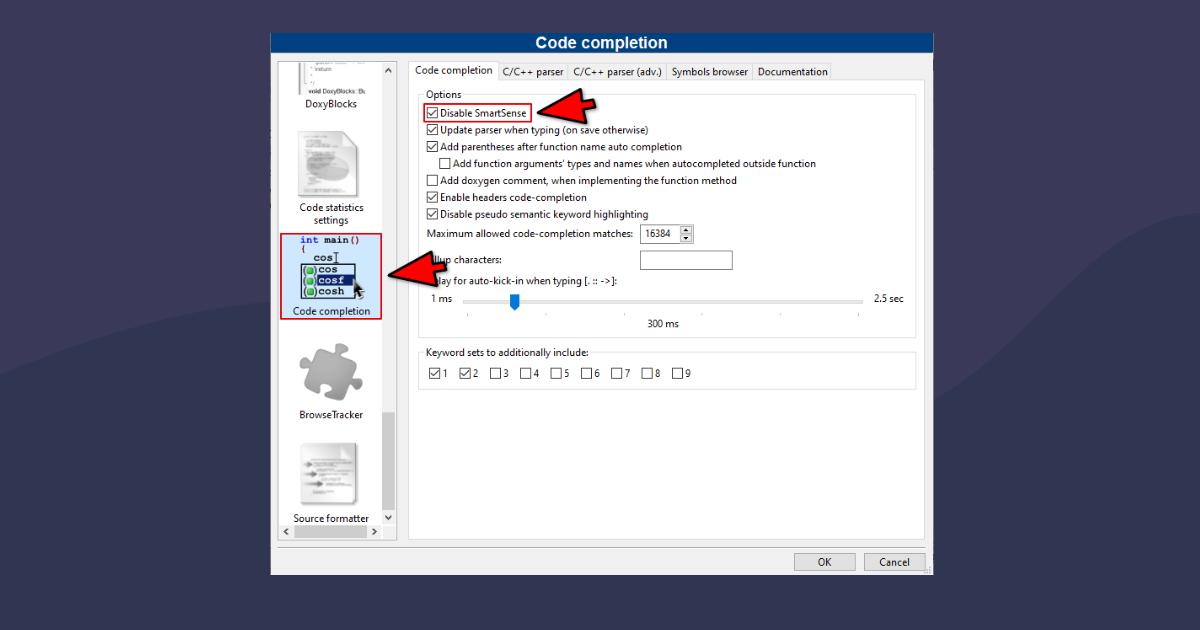
Task: Check keyword set 8 checkbox
Action: pos(647,374)
